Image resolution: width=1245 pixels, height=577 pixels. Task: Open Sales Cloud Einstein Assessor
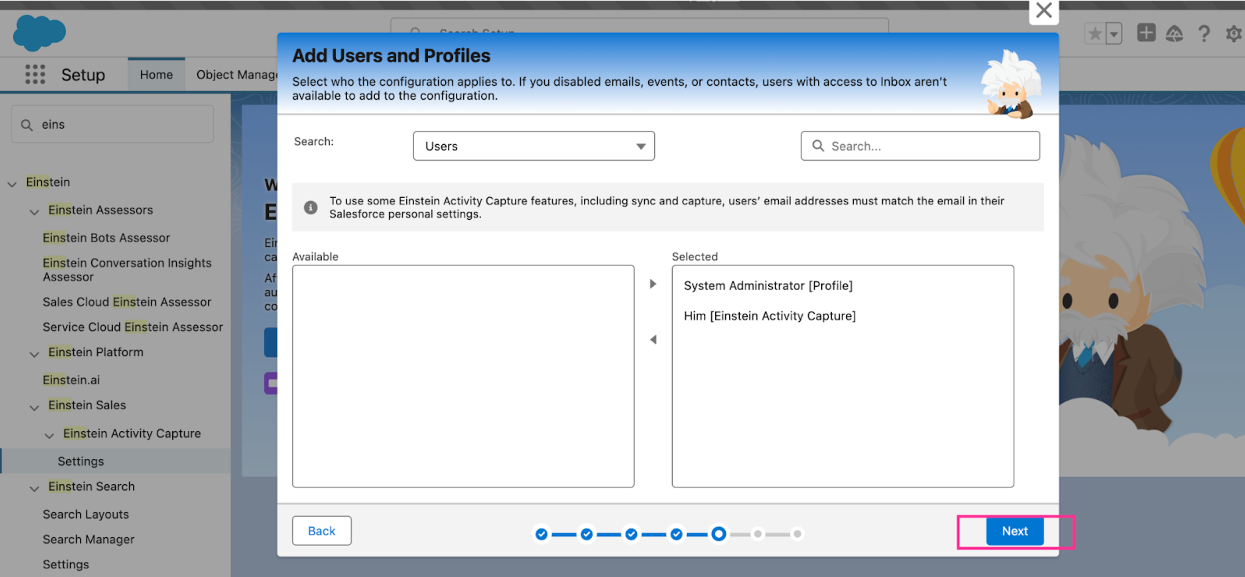(x=127, y=302)
